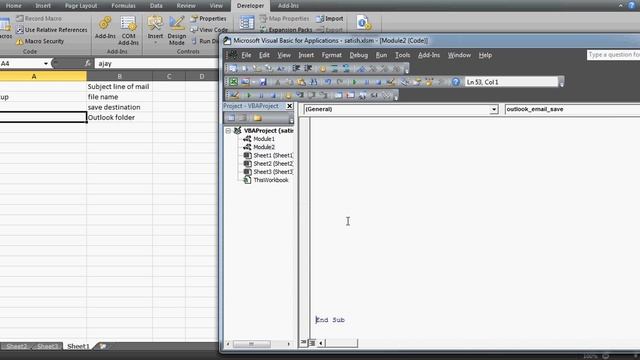Click the Break pause icon in Standard toolbar
Image resolution: width=640 pixels, height=360 pixels.
point(367,82)
